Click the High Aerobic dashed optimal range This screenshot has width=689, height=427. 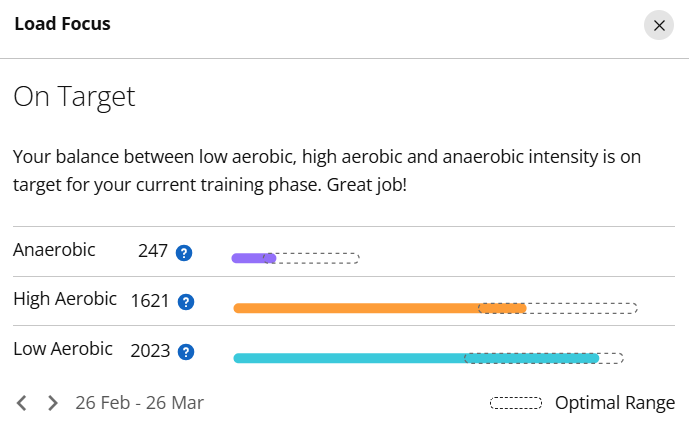pos(558,308)
